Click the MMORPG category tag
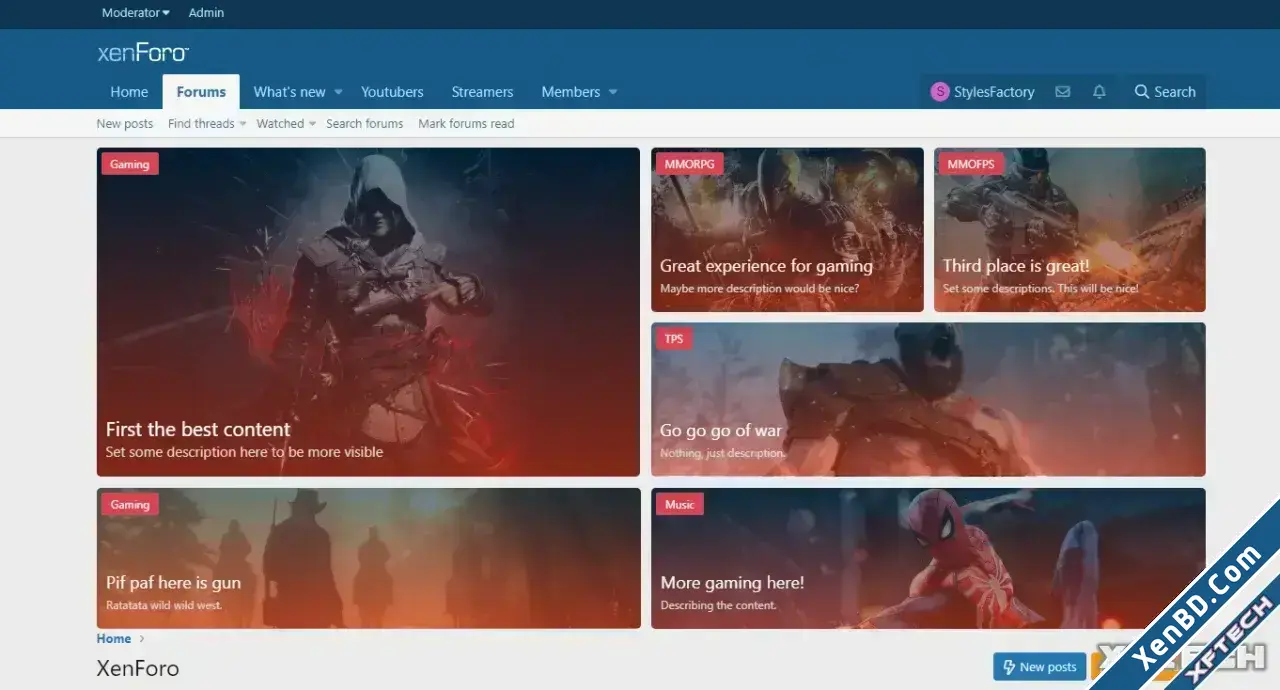 (691, 164)
